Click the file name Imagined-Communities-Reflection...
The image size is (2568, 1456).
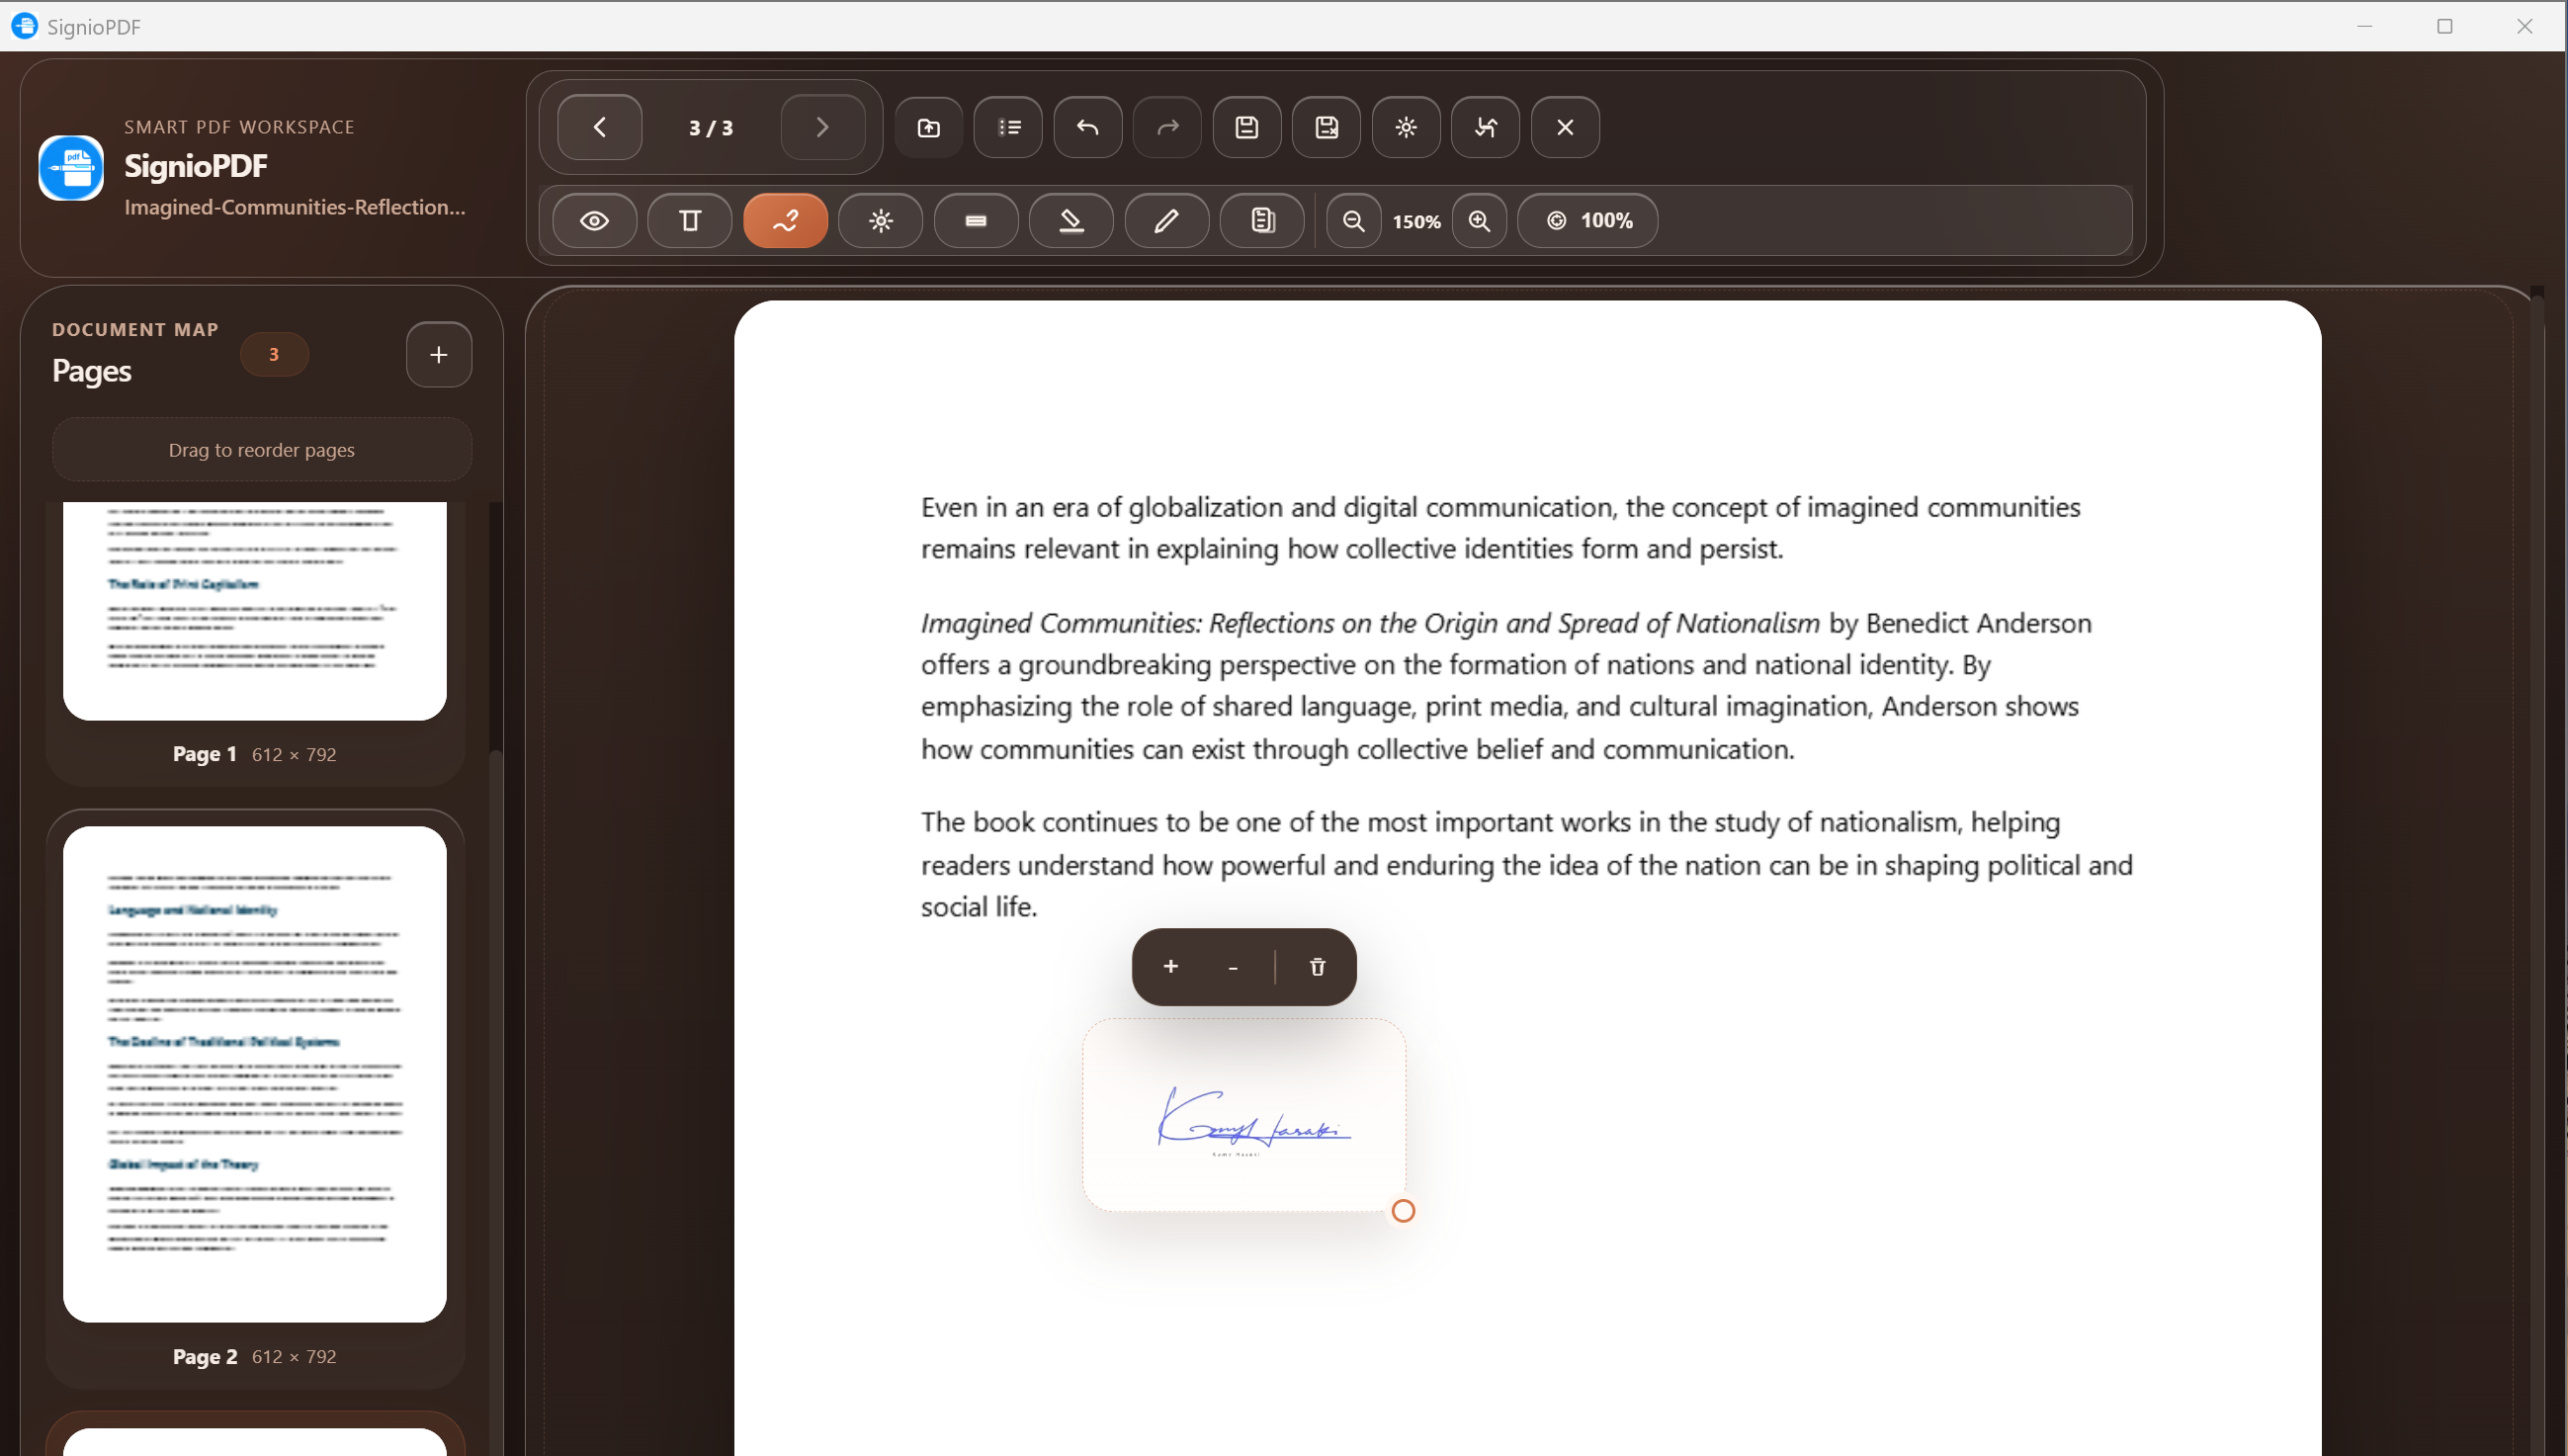tap(295, 207)
